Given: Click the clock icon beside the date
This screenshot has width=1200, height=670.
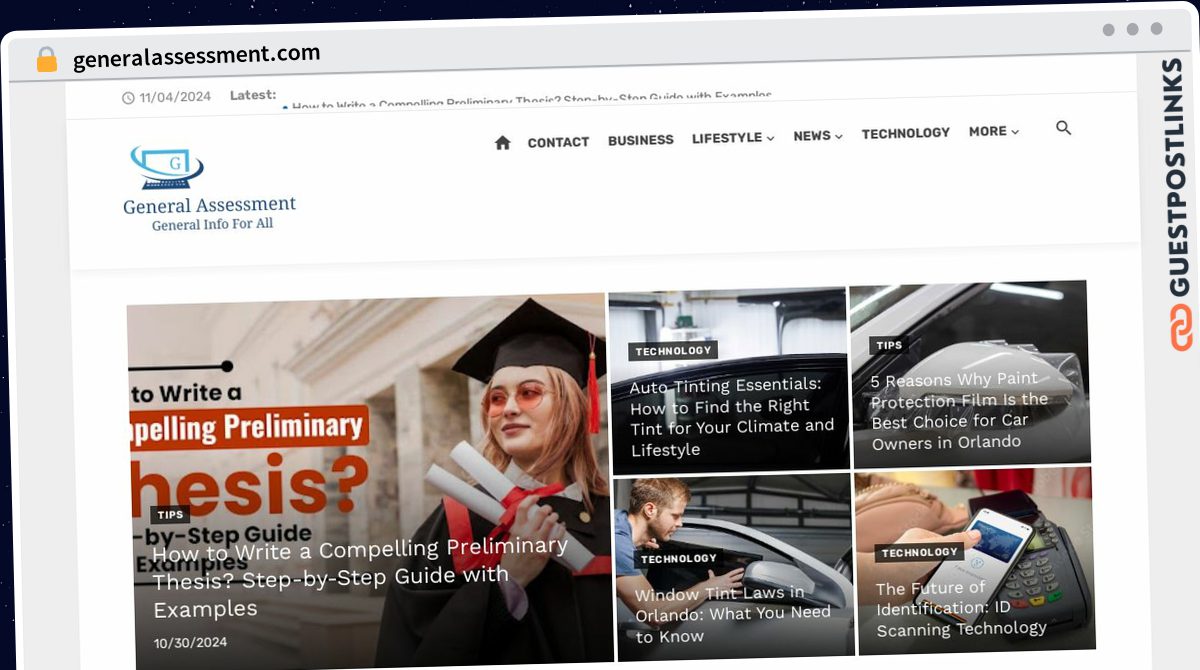Looking at the screenshot, I should coord(128,98).
